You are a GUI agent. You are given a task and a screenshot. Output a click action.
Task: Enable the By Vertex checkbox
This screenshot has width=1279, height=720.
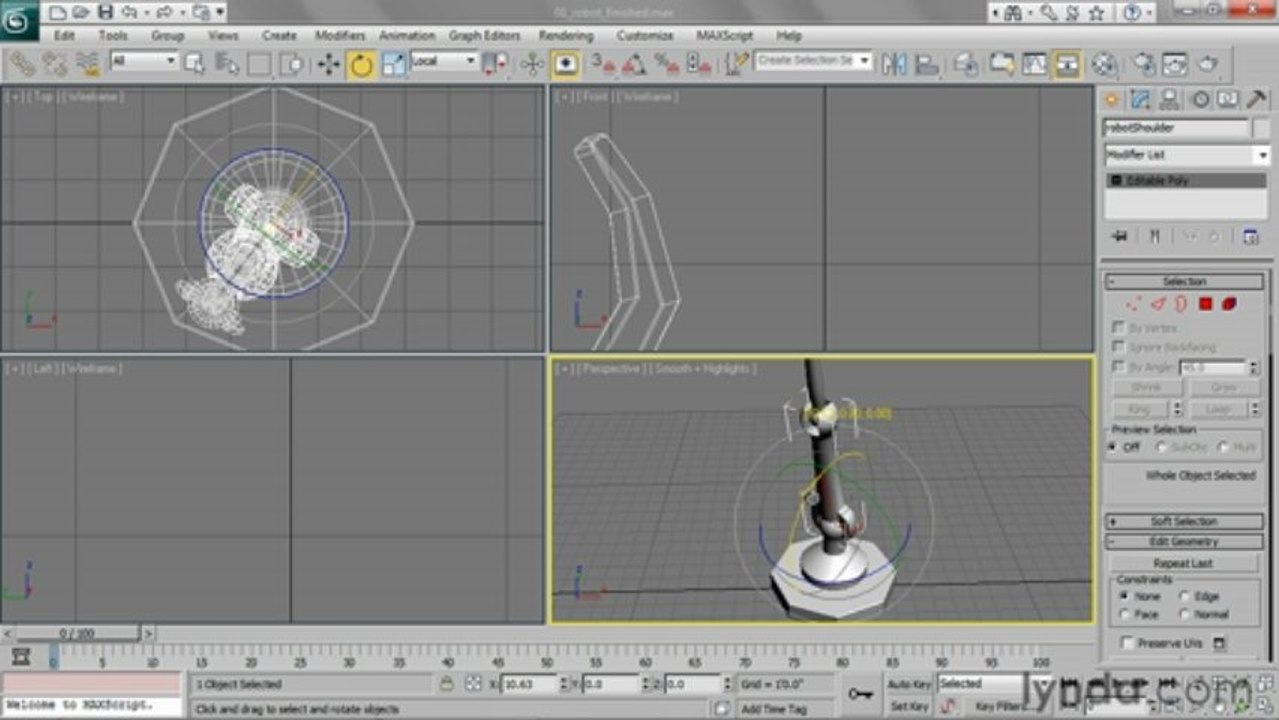[x=1118, y=327]
